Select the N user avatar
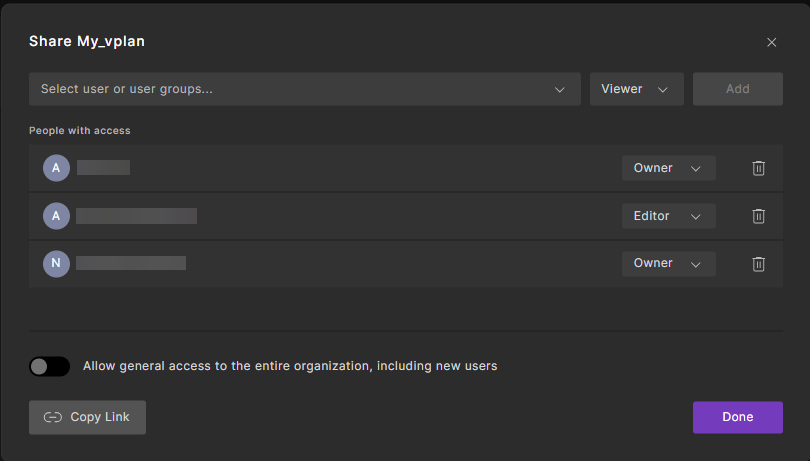 [x=56, y=264]
